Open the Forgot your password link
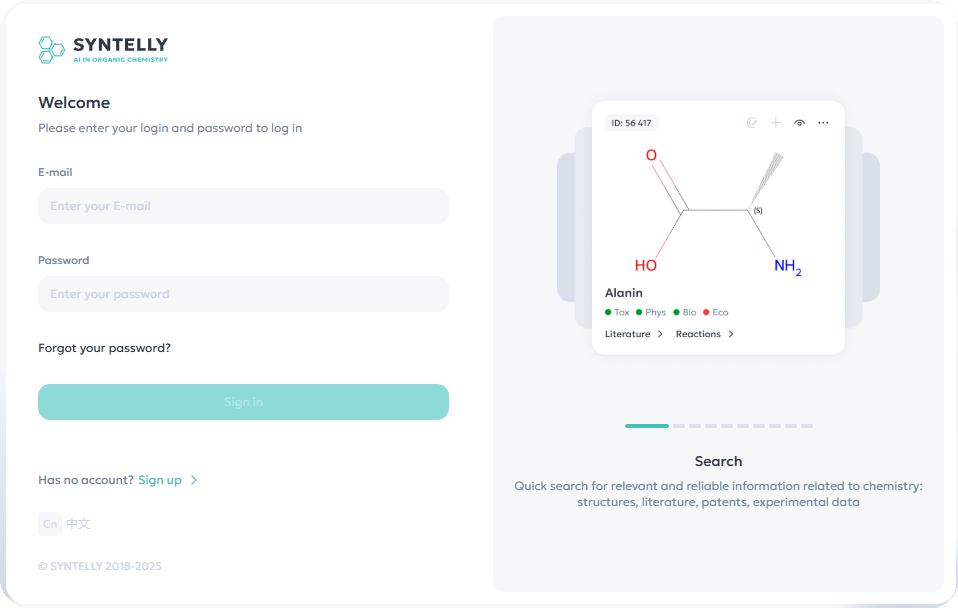Image resolution: width=958 pixels, height=608 pixels. click(104, 348)
